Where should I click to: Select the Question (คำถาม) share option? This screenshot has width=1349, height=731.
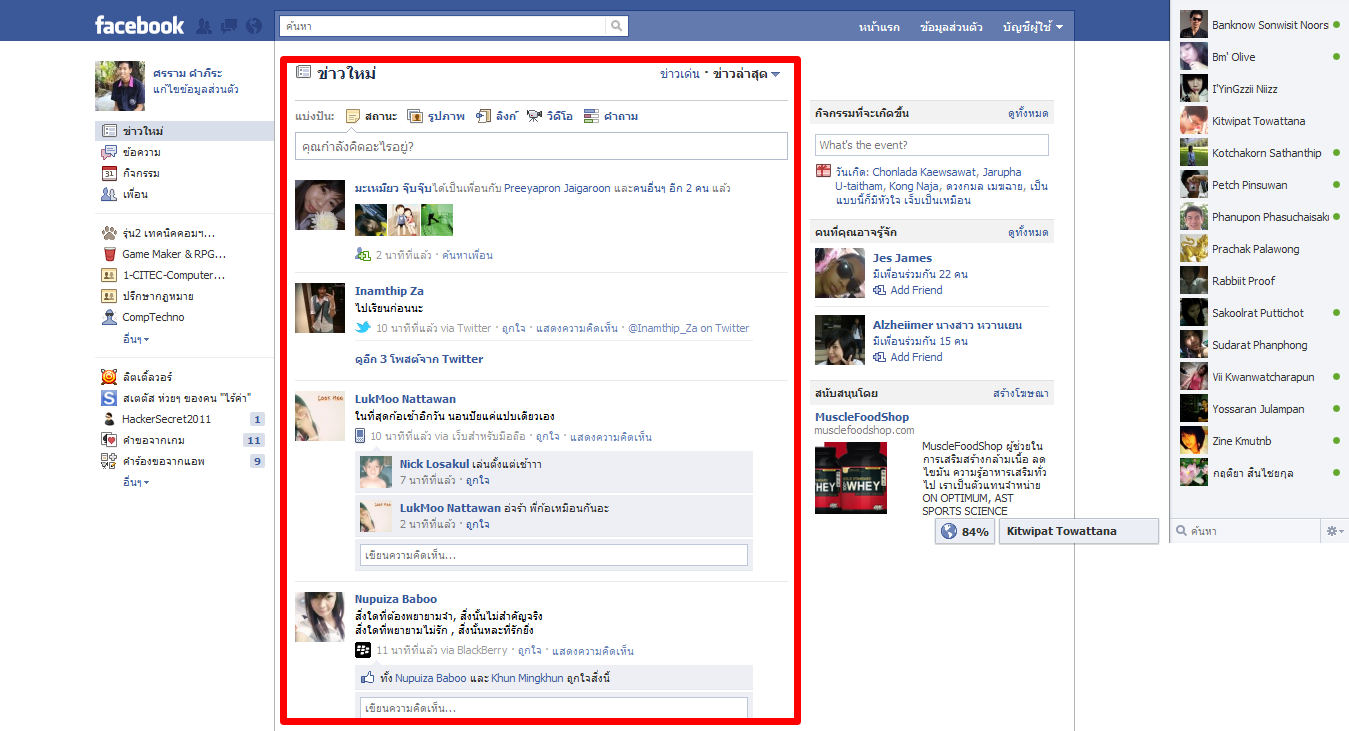(x=610, y=116)
